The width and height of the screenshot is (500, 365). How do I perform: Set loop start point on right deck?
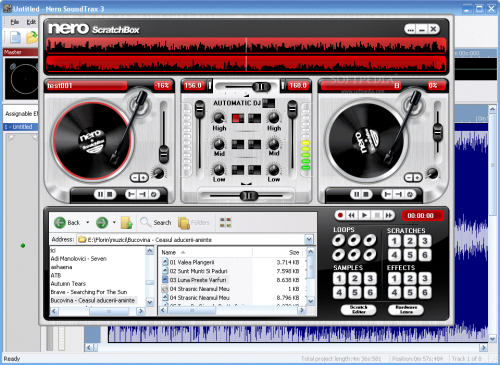click(387, 194)
